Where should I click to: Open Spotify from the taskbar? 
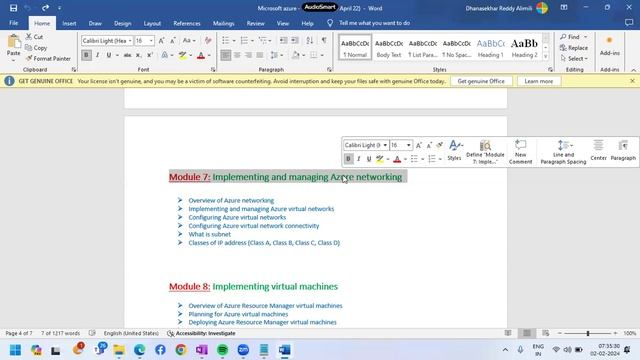(222, 350)
